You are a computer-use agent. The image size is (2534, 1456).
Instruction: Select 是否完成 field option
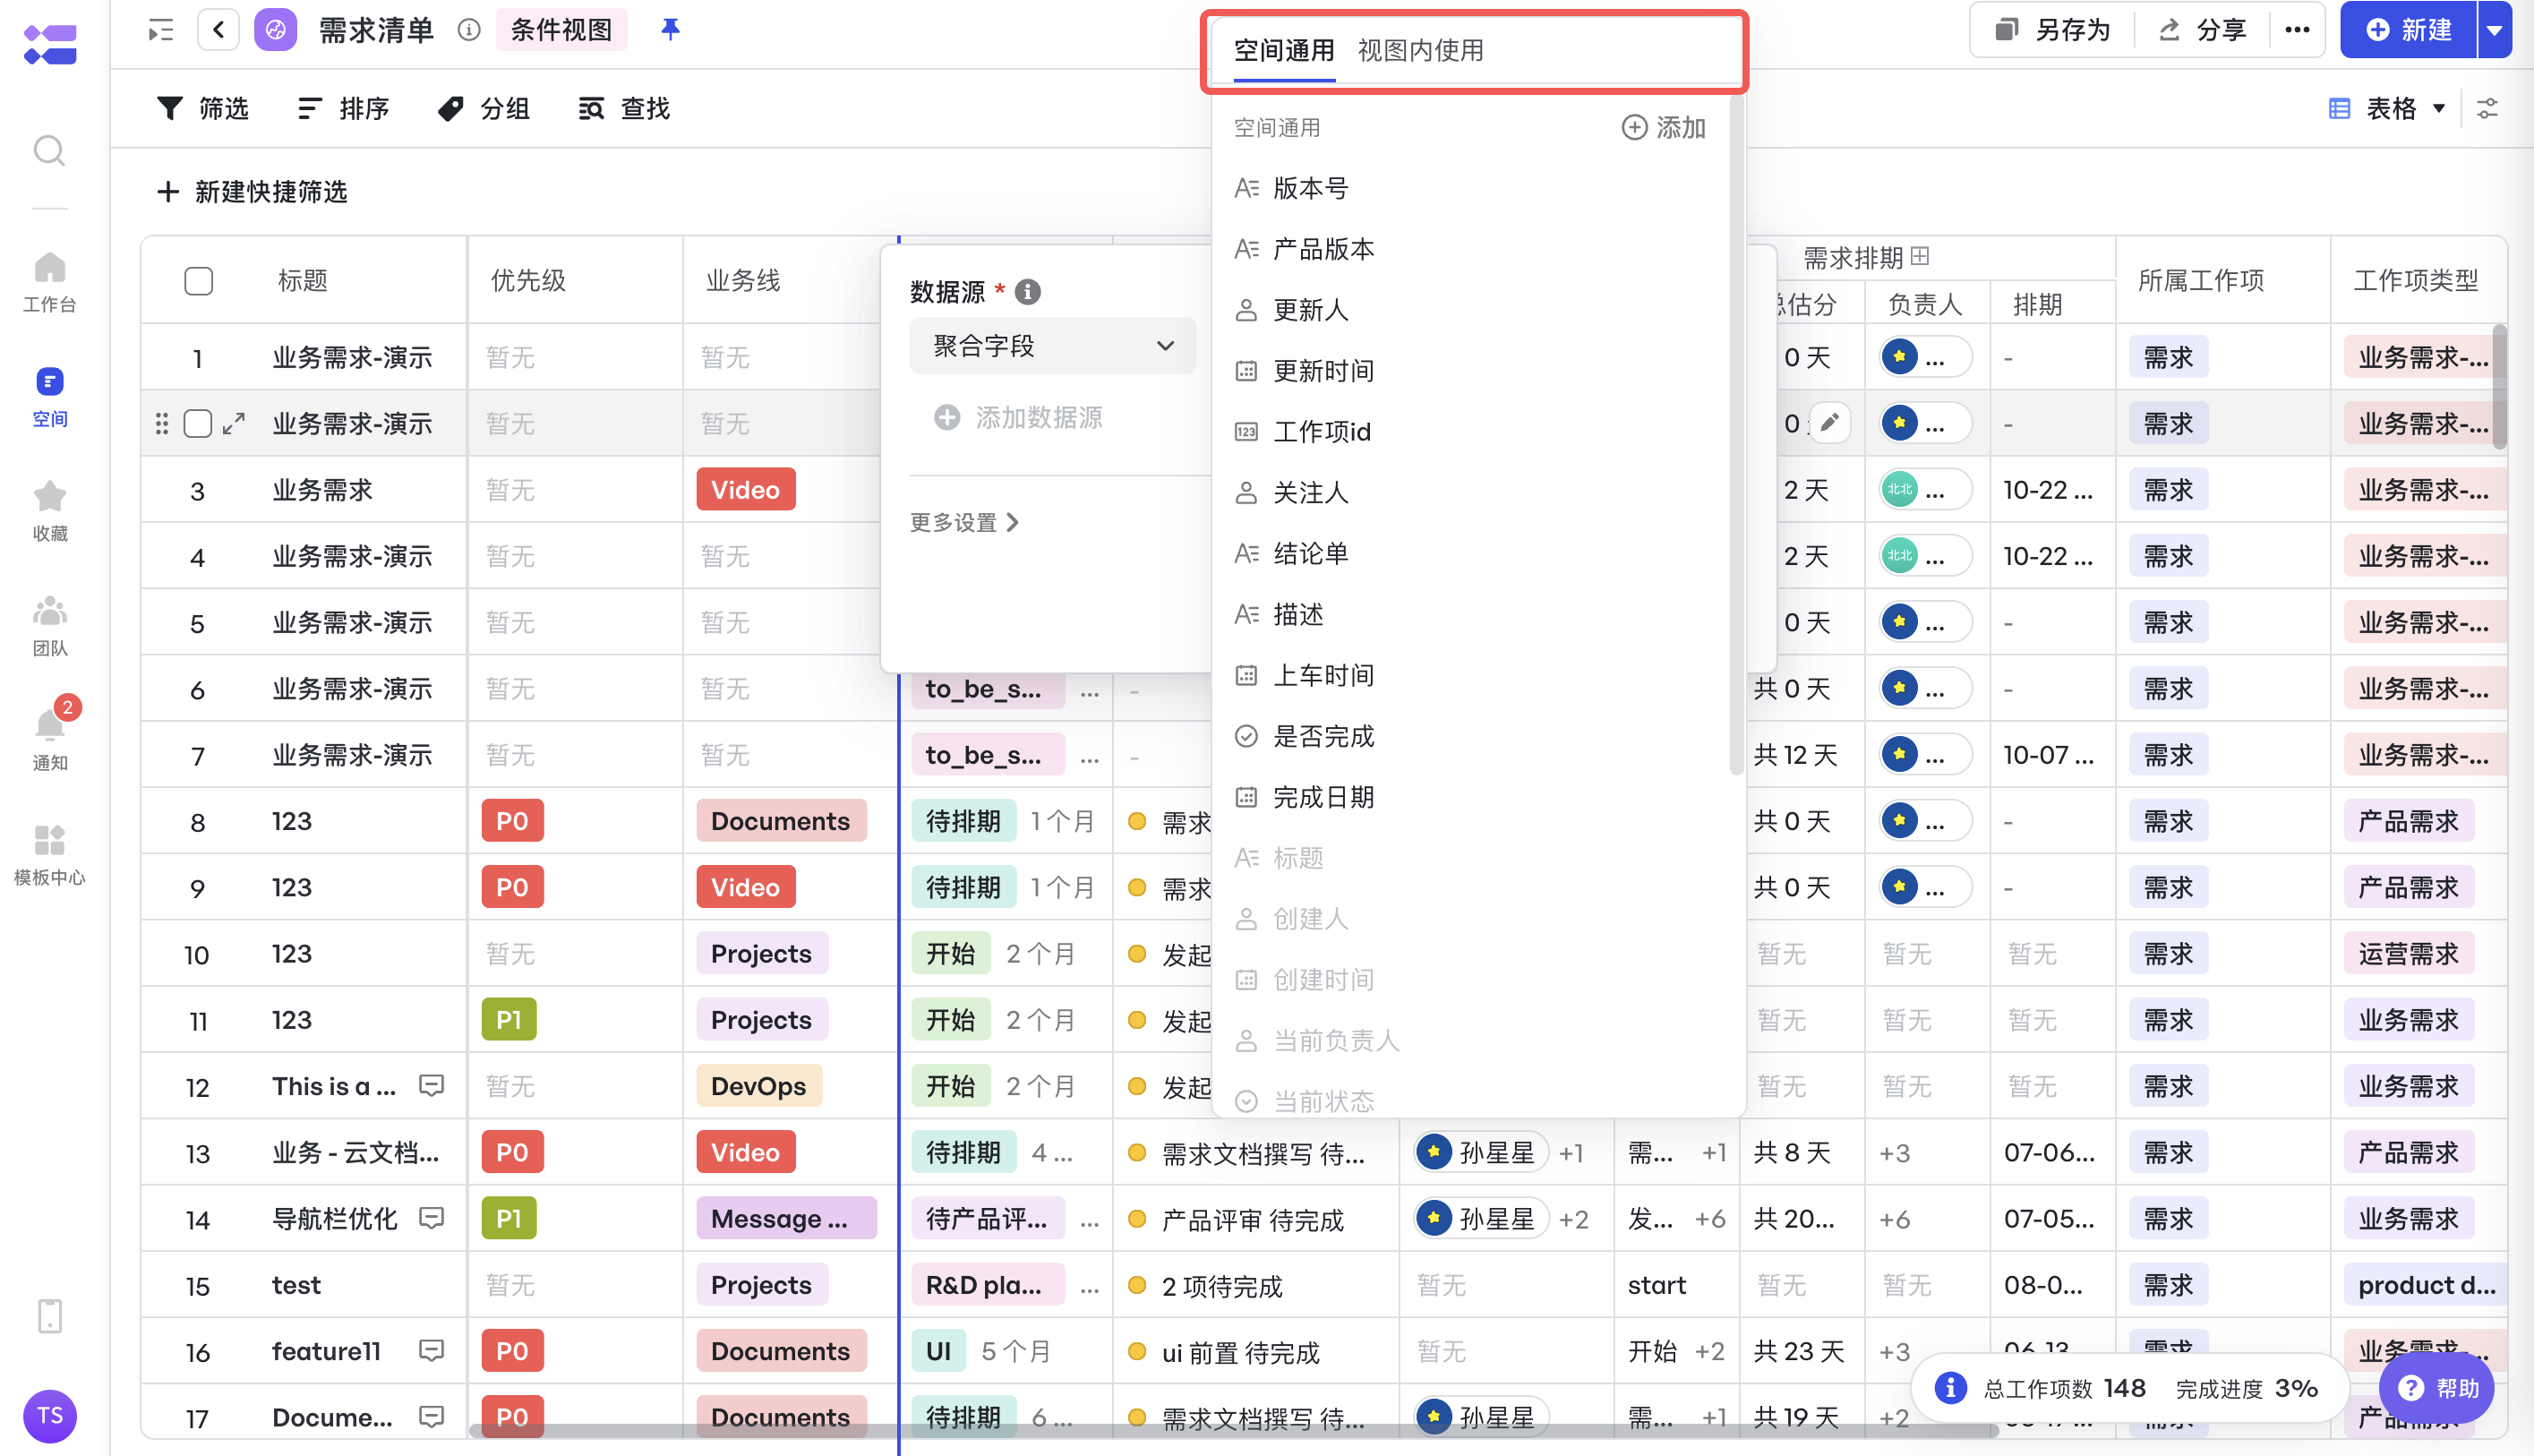[1470, 736]
